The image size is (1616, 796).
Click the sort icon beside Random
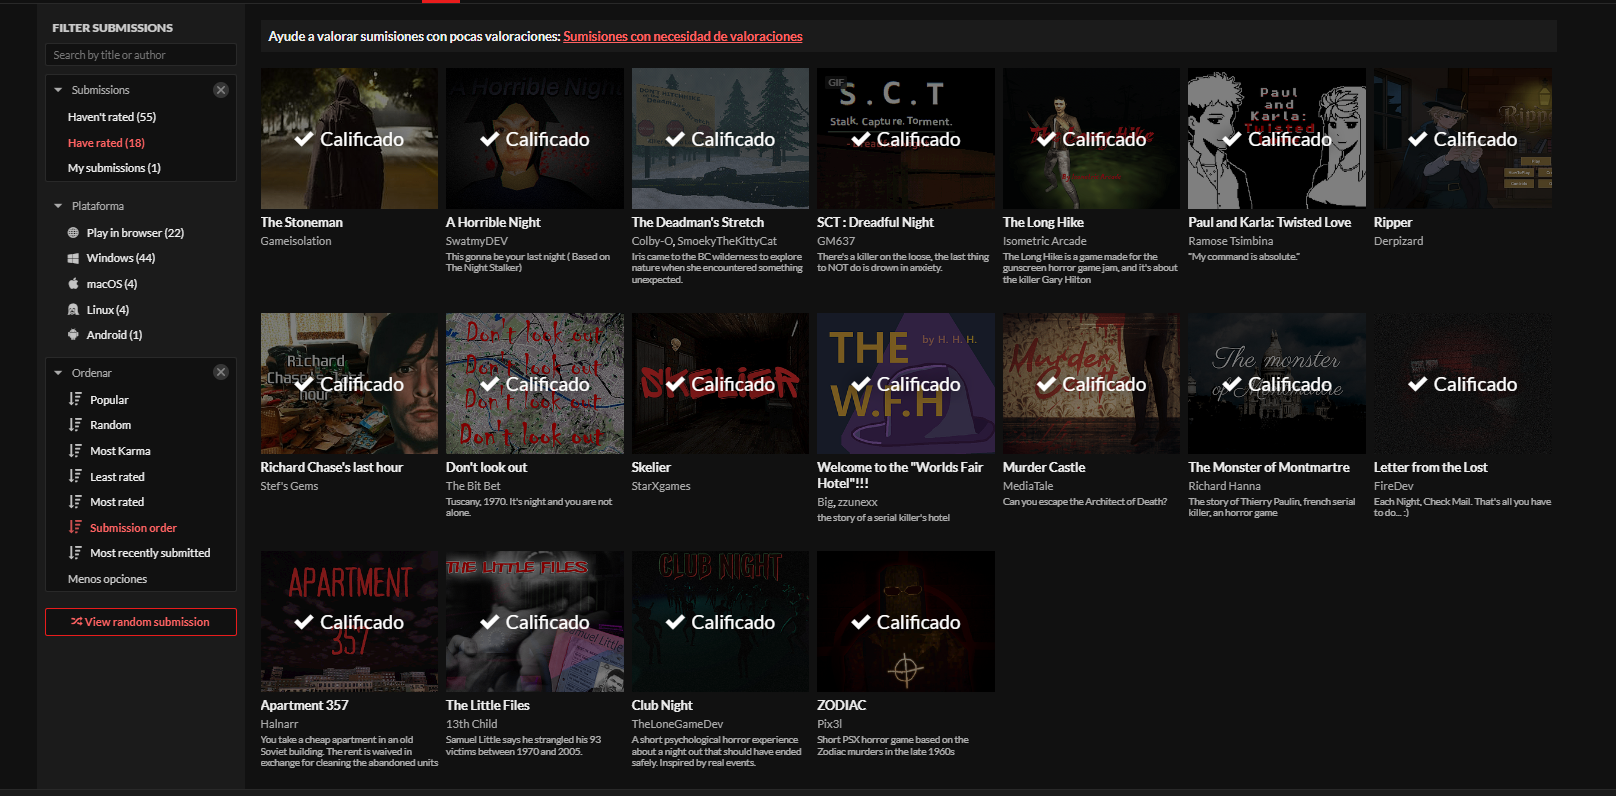click(x=75, y=425)
